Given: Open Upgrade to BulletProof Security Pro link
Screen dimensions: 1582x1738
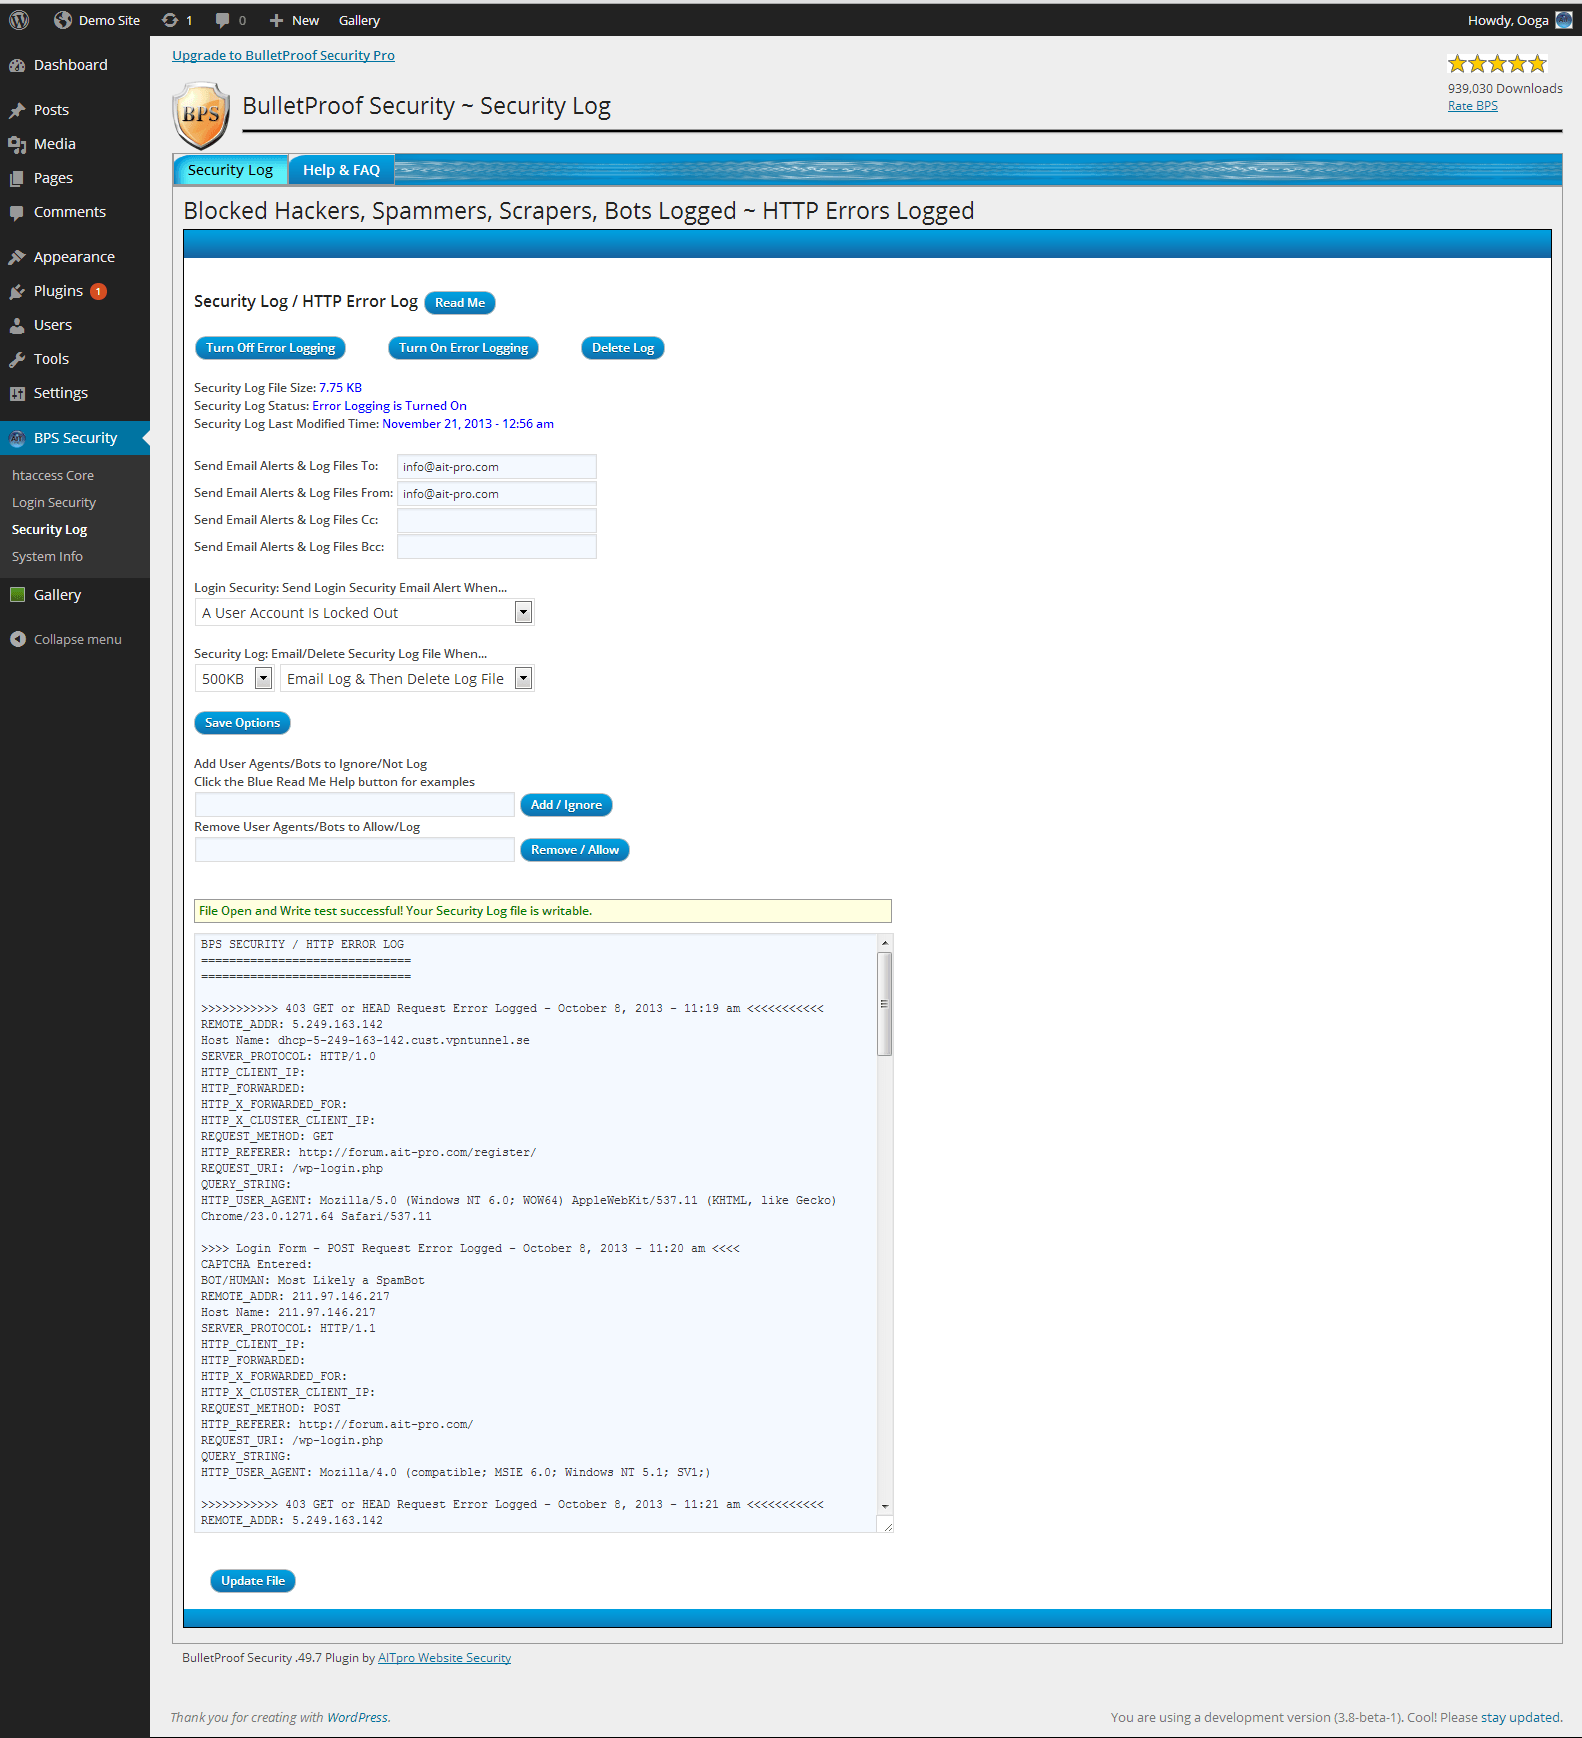Looking at the screenshot, I should coord(283,55).
